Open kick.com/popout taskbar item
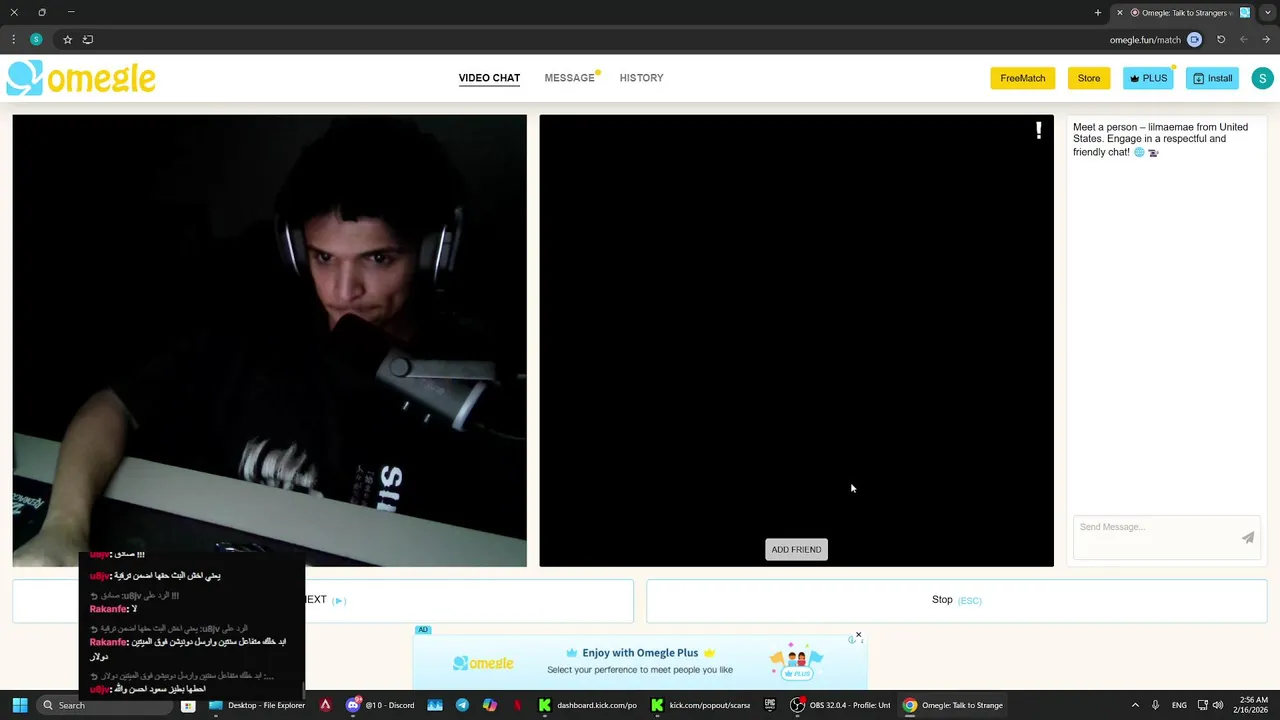 click(701, 705)
